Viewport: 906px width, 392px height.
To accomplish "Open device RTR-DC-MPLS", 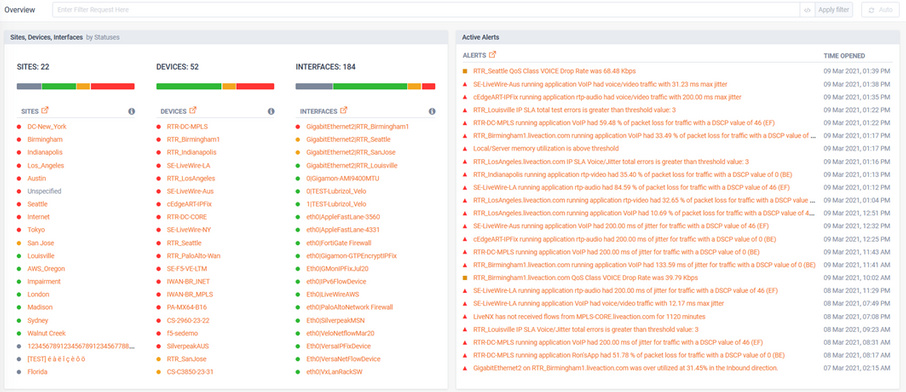I will (x=187, y=126).
